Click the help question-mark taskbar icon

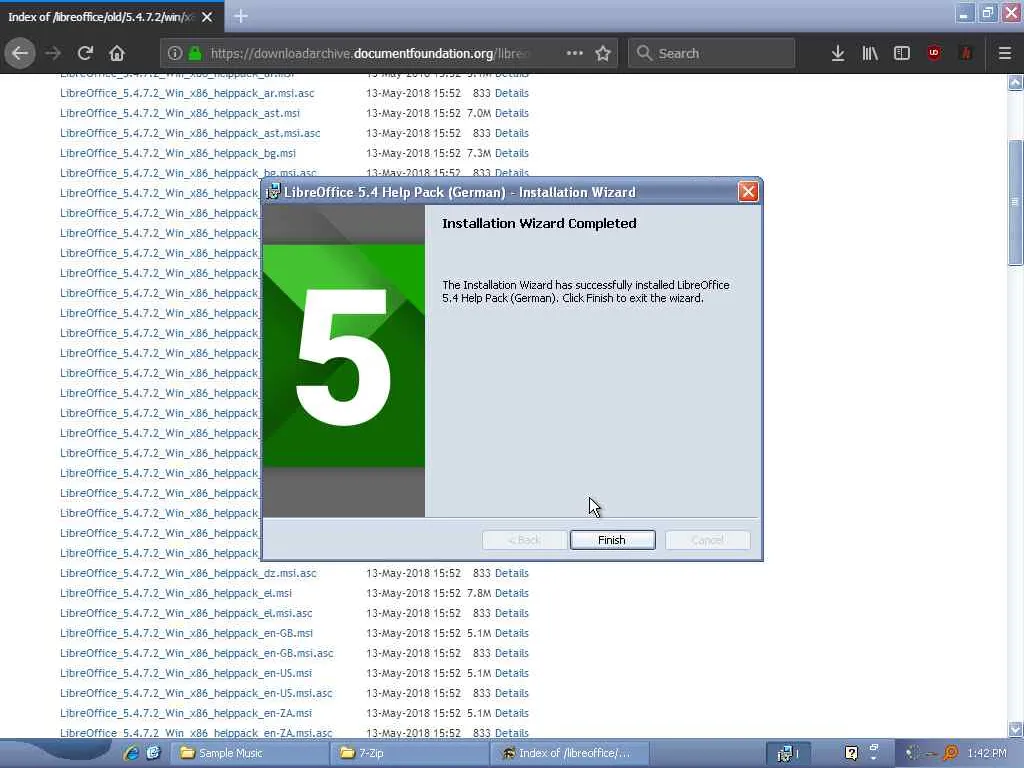point(851,753)
